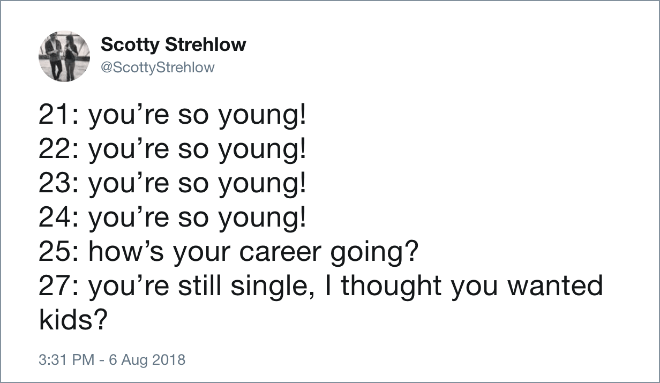Click the 'you're still single' text
This screenshot has width=660, height=383.
point(199,286)
